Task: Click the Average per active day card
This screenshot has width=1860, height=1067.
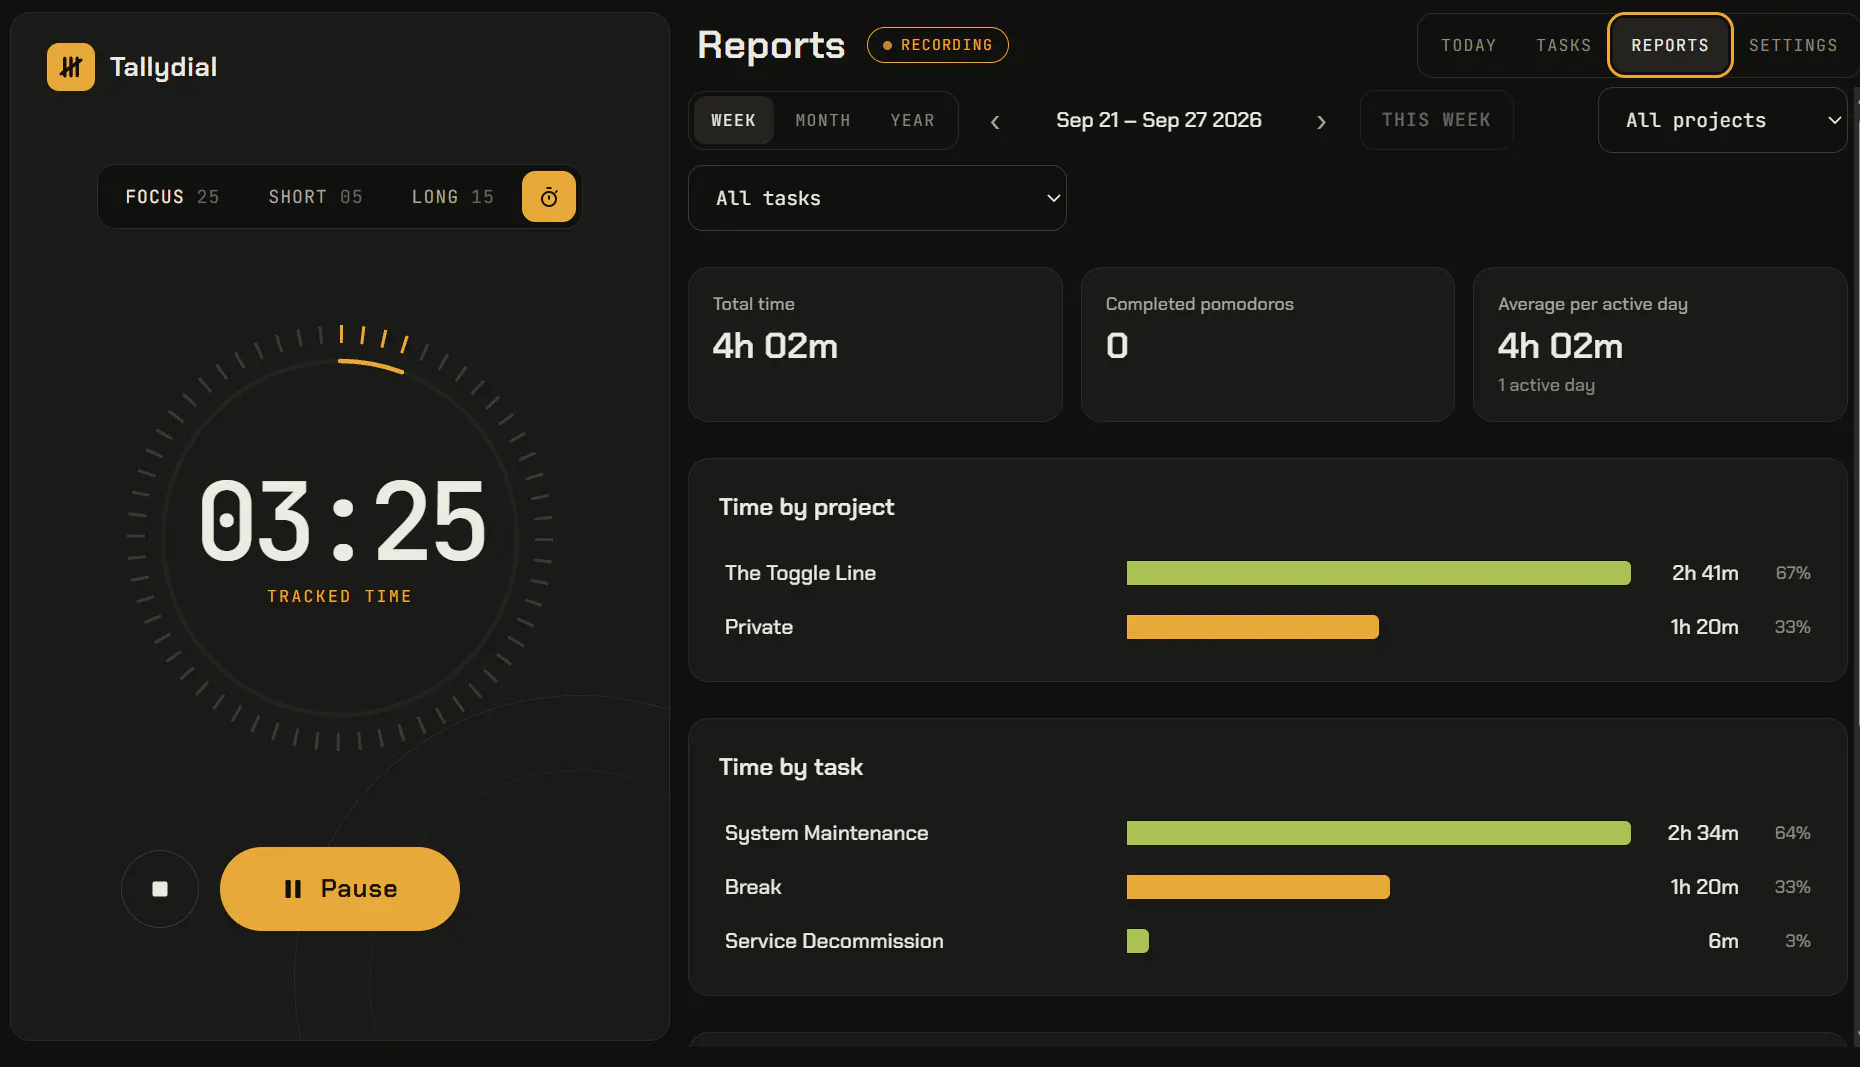Action: click(1659, 344)
